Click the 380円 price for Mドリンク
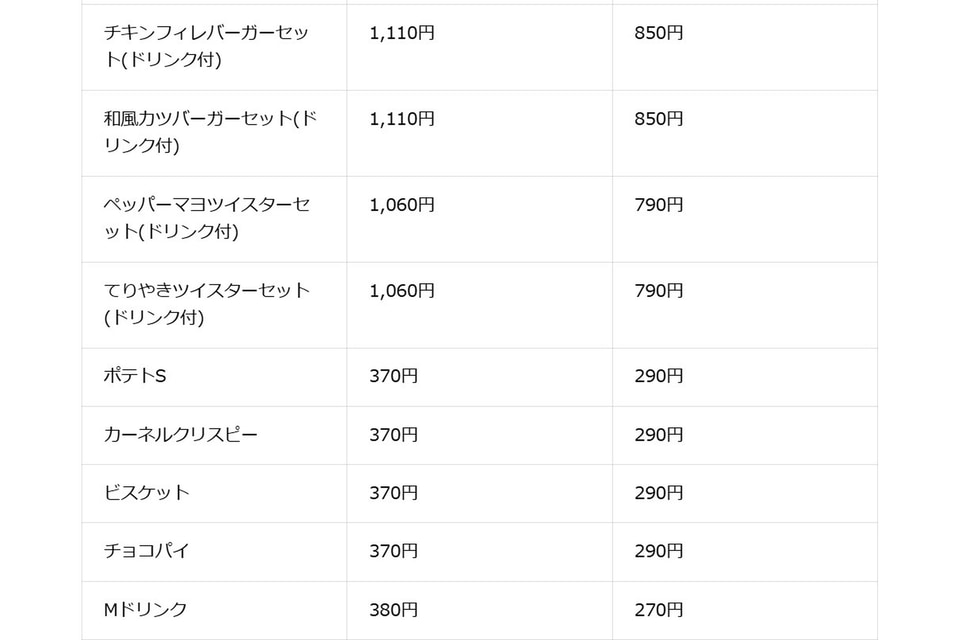 (x=394, y=609)
